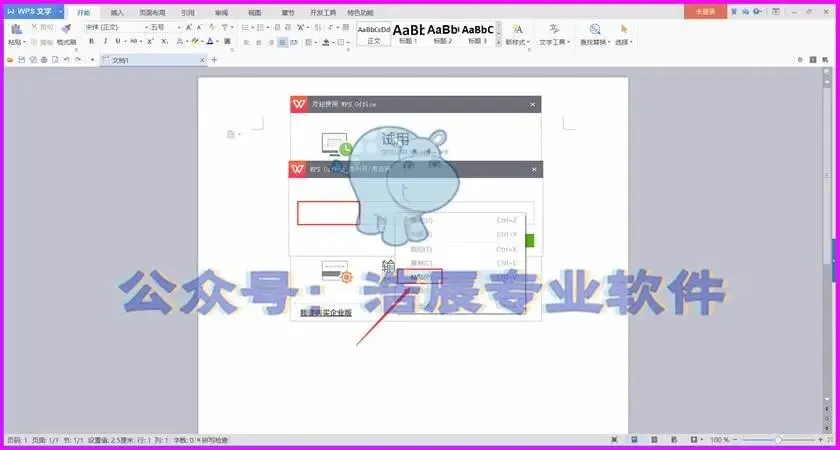Screen dimensions: 840x450
Task: Click the print icon in quick access bar
Action: [44, 60]
